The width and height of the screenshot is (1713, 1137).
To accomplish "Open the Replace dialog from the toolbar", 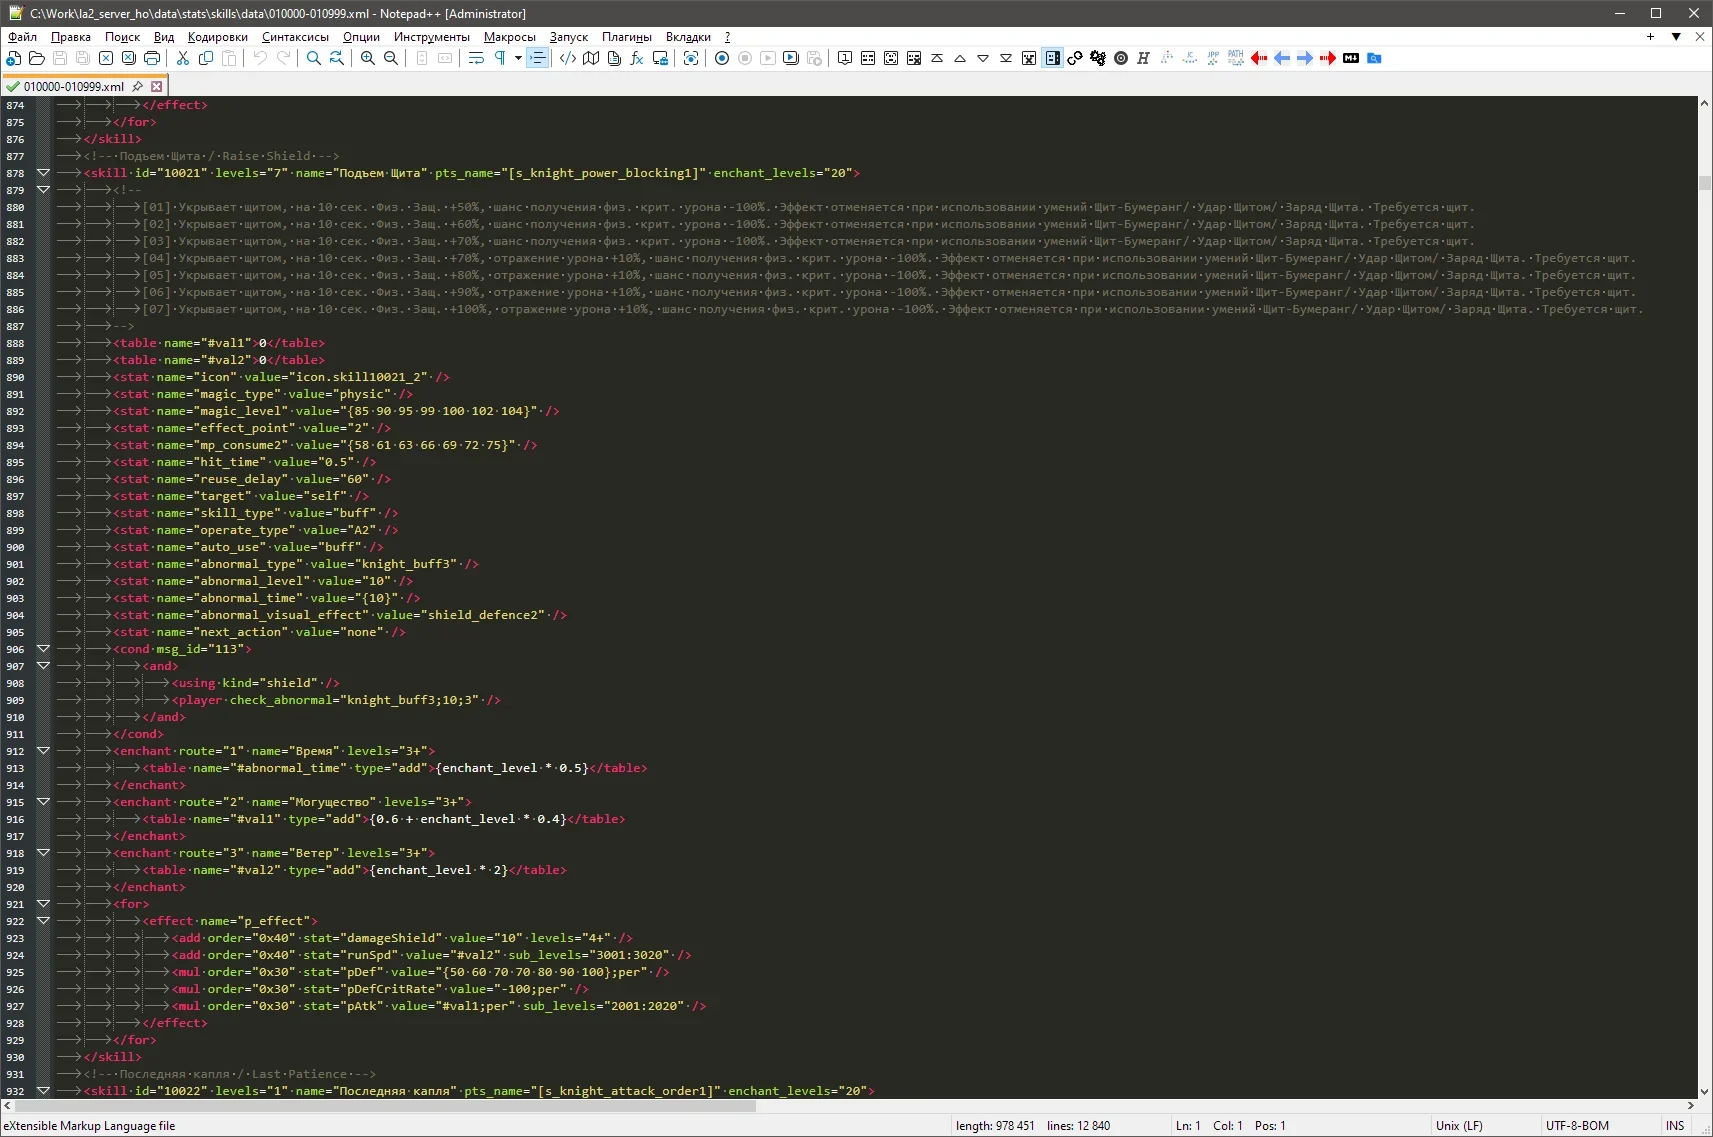I will click(337, 58).
